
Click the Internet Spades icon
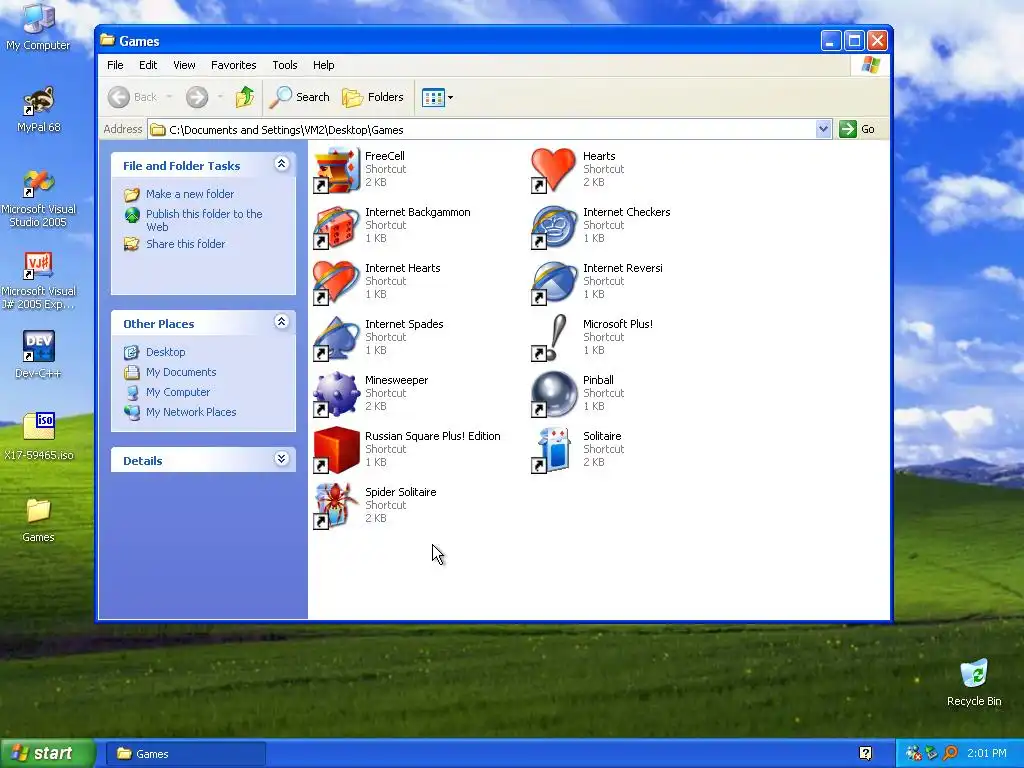pos(336,338)
